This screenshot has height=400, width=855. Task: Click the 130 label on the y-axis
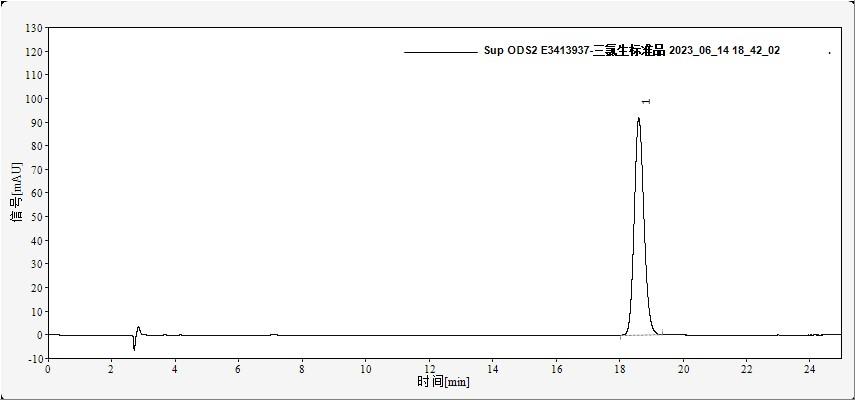30,28
